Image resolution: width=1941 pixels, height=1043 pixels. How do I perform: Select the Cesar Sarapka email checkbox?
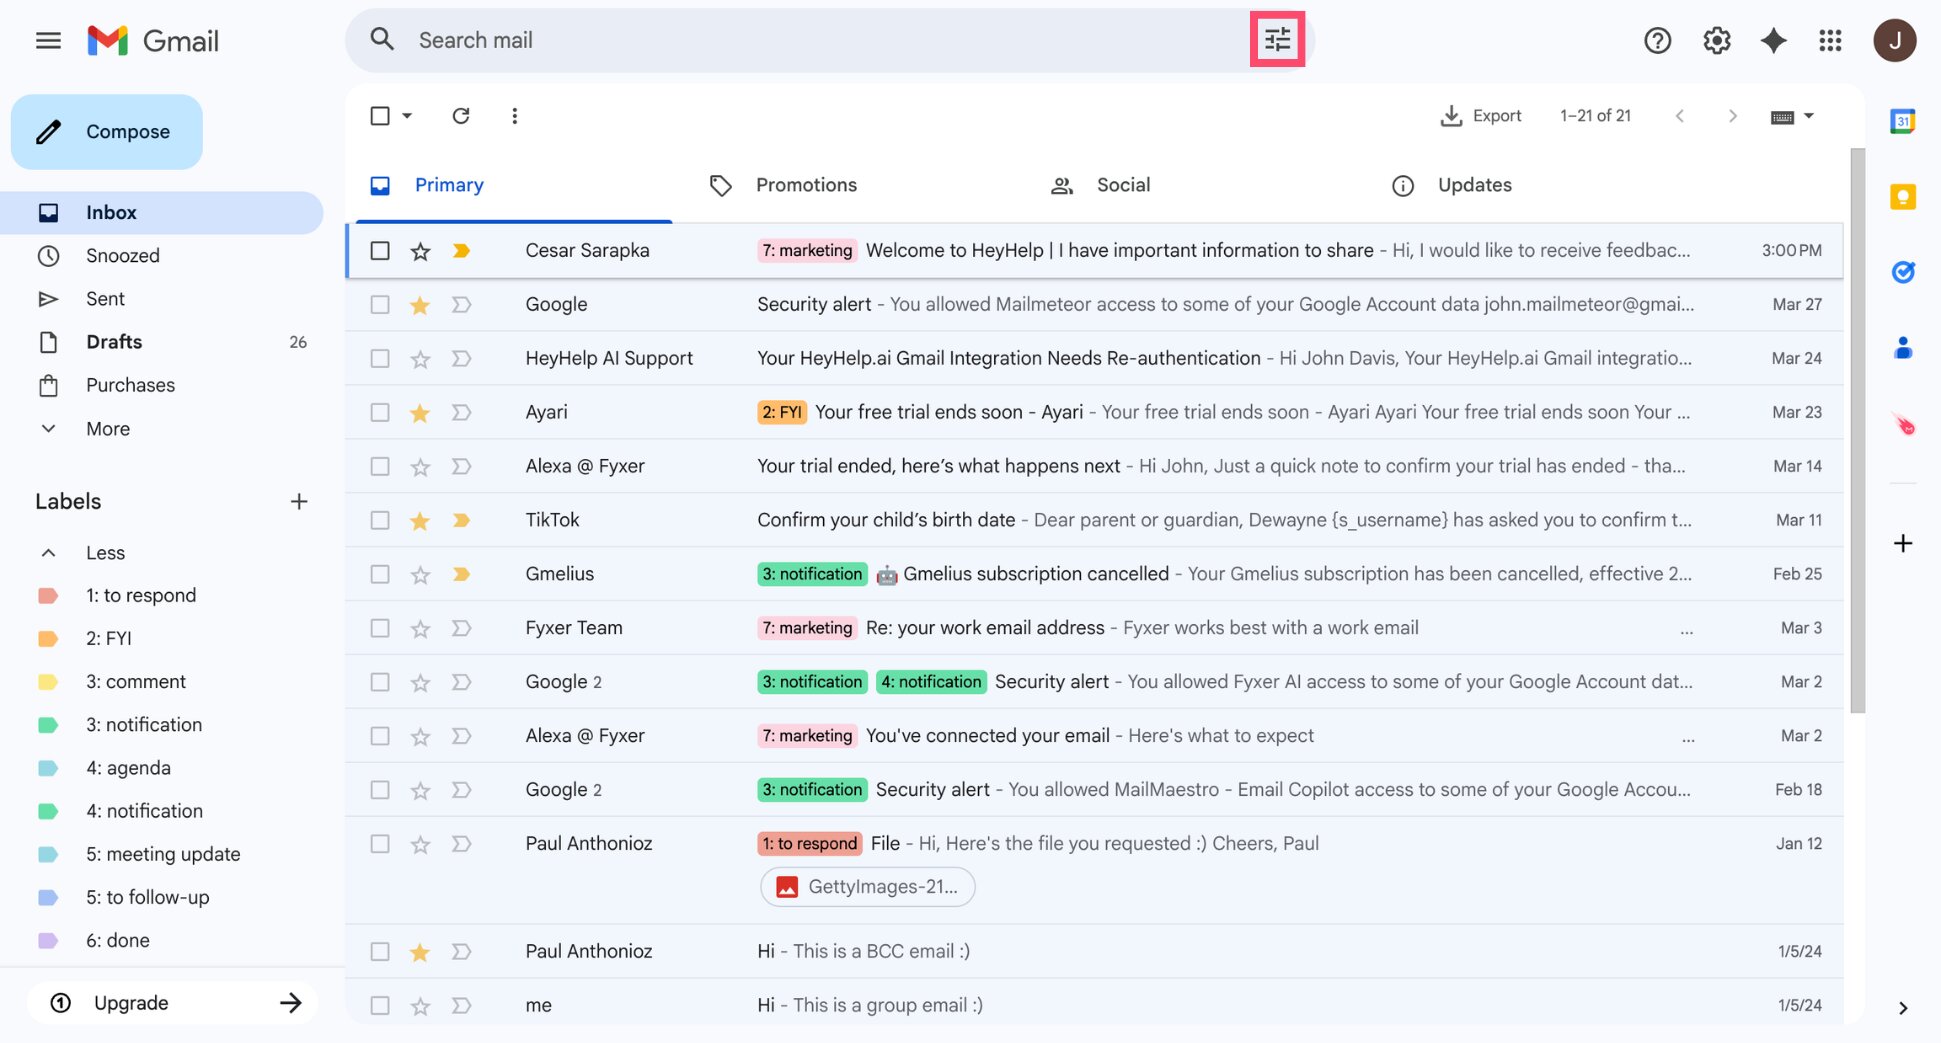[380, 251]
